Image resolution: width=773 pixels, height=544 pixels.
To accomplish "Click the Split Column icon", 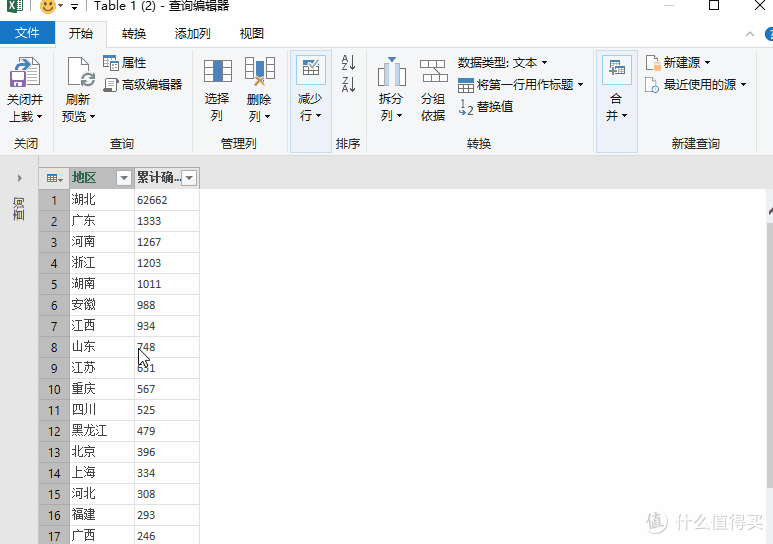I will point(391,73).
